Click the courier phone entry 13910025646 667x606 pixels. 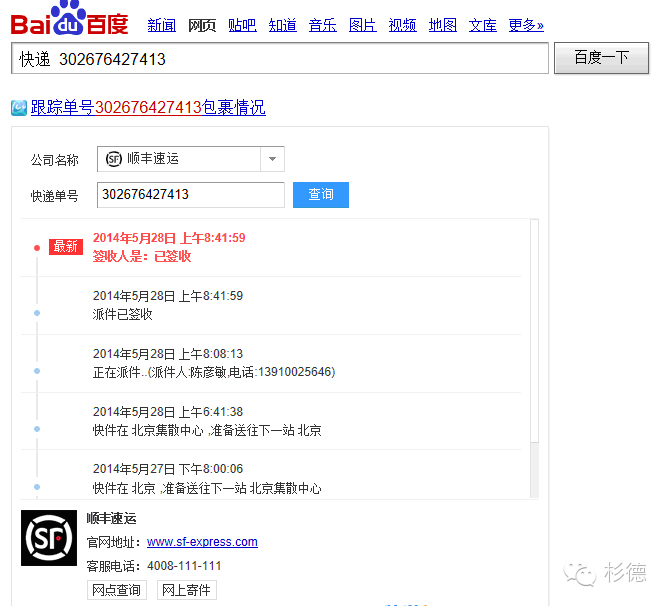(x=295, y=372)
